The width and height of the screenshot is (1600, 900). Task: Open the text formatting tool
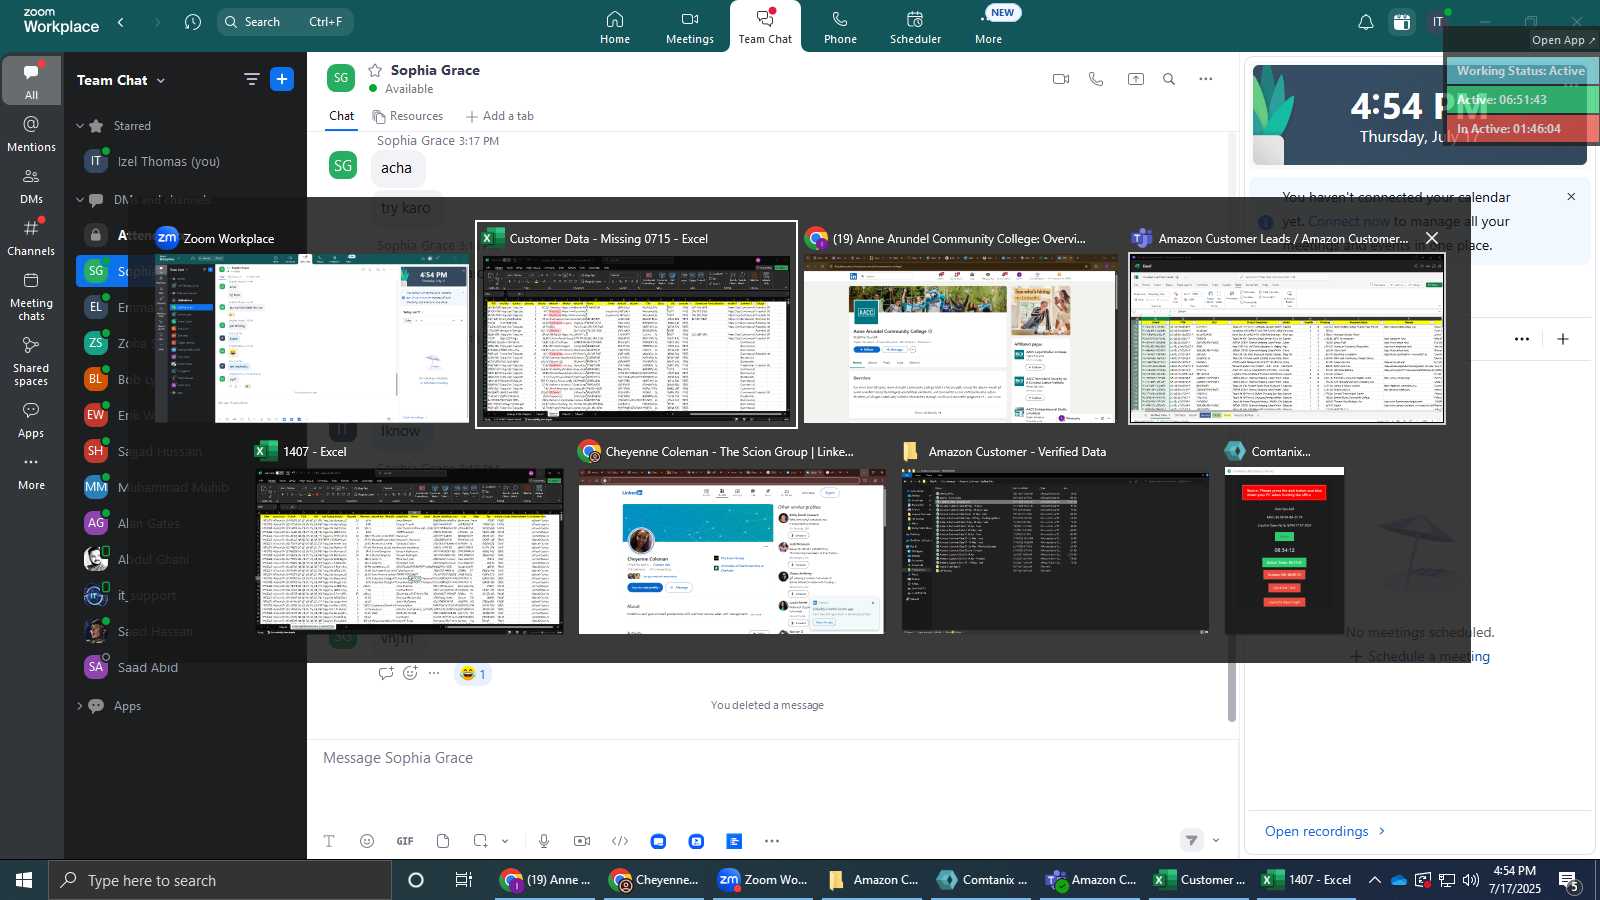tap(329, 841)
